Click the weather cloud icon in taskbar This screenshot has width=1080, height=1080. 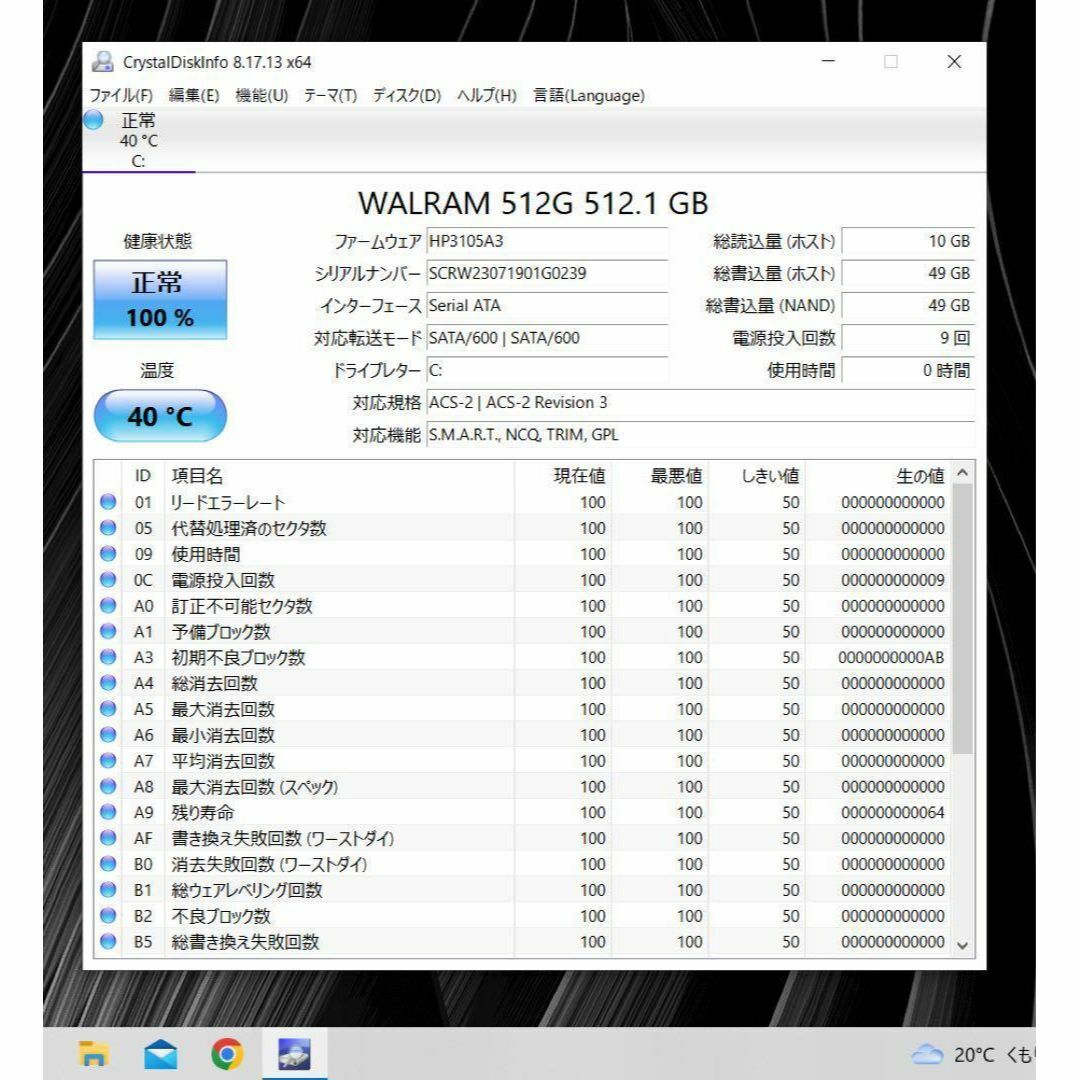(927, 1054)
